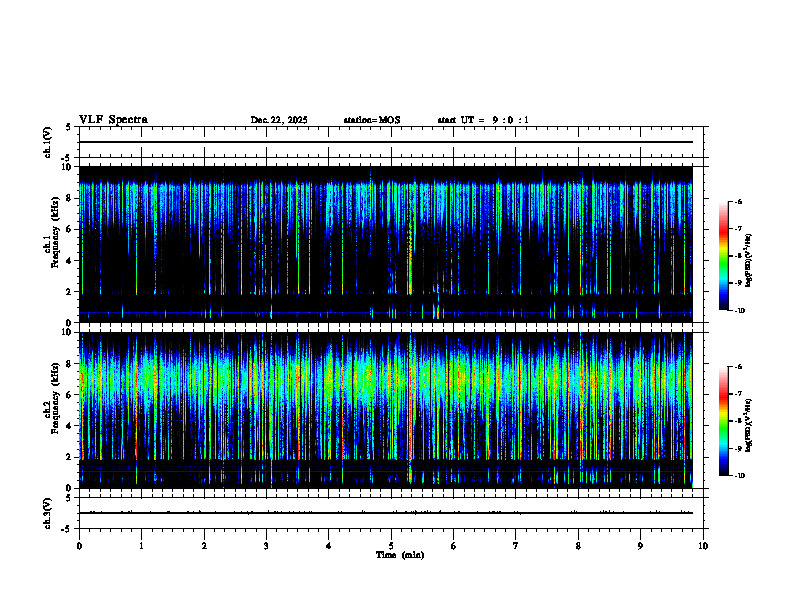The height and width of the screenshot is (612, 792).
Task: Click the '-10' label on ch.1 color bar
Action: coord(740,310)
